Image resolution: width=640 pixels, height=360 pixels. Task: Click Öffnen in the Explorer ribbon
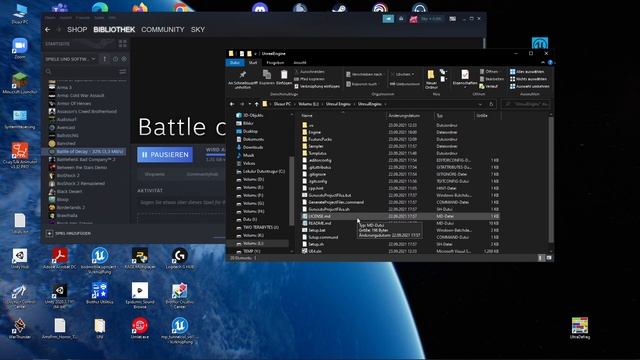coord(489,72)
